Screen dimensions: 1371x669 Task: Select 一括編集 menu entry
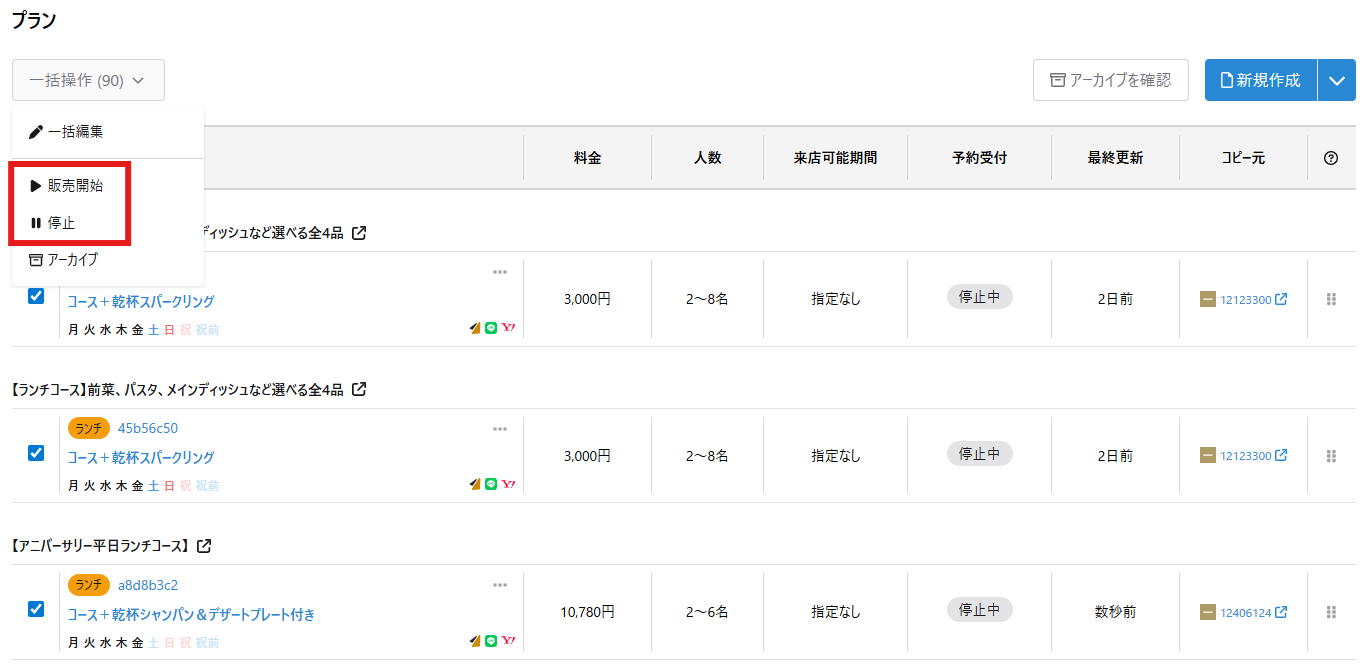(66, 132)
